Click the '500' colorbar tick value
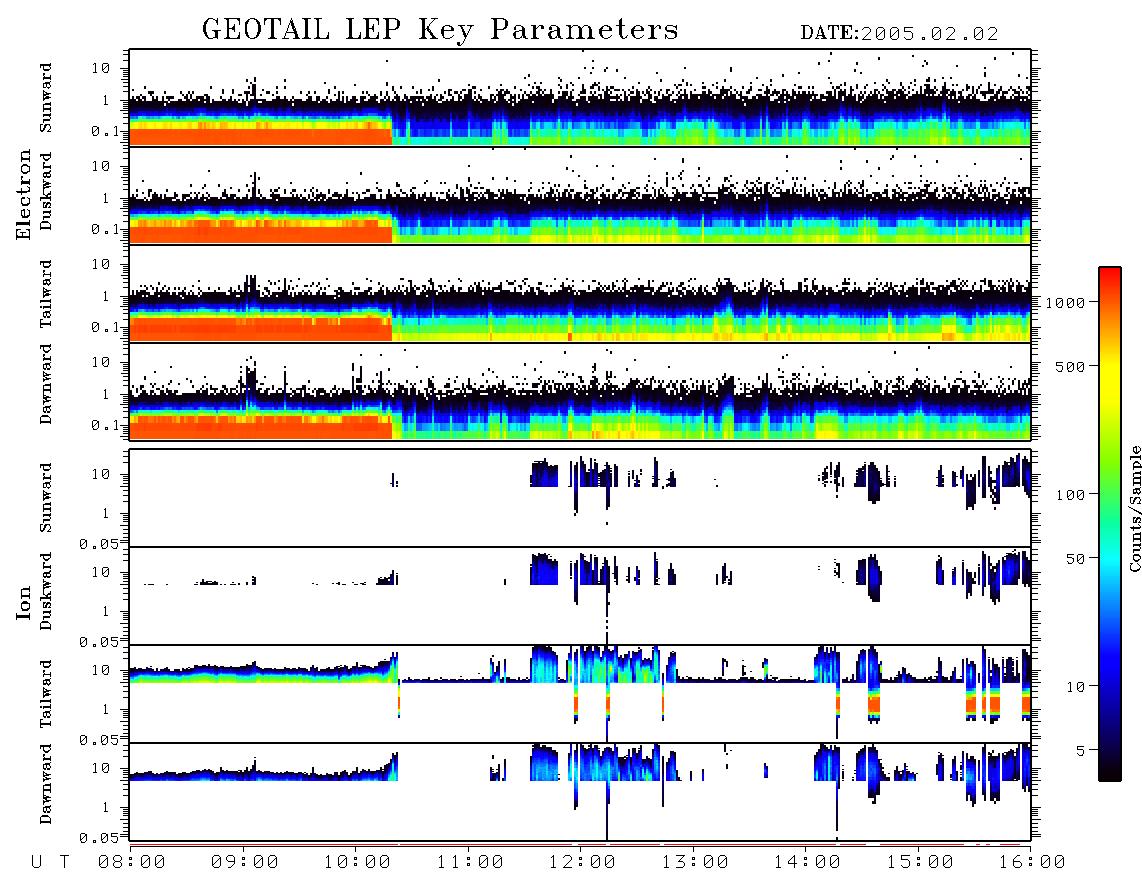The image size is (1142, 880). pos(1071,366)
